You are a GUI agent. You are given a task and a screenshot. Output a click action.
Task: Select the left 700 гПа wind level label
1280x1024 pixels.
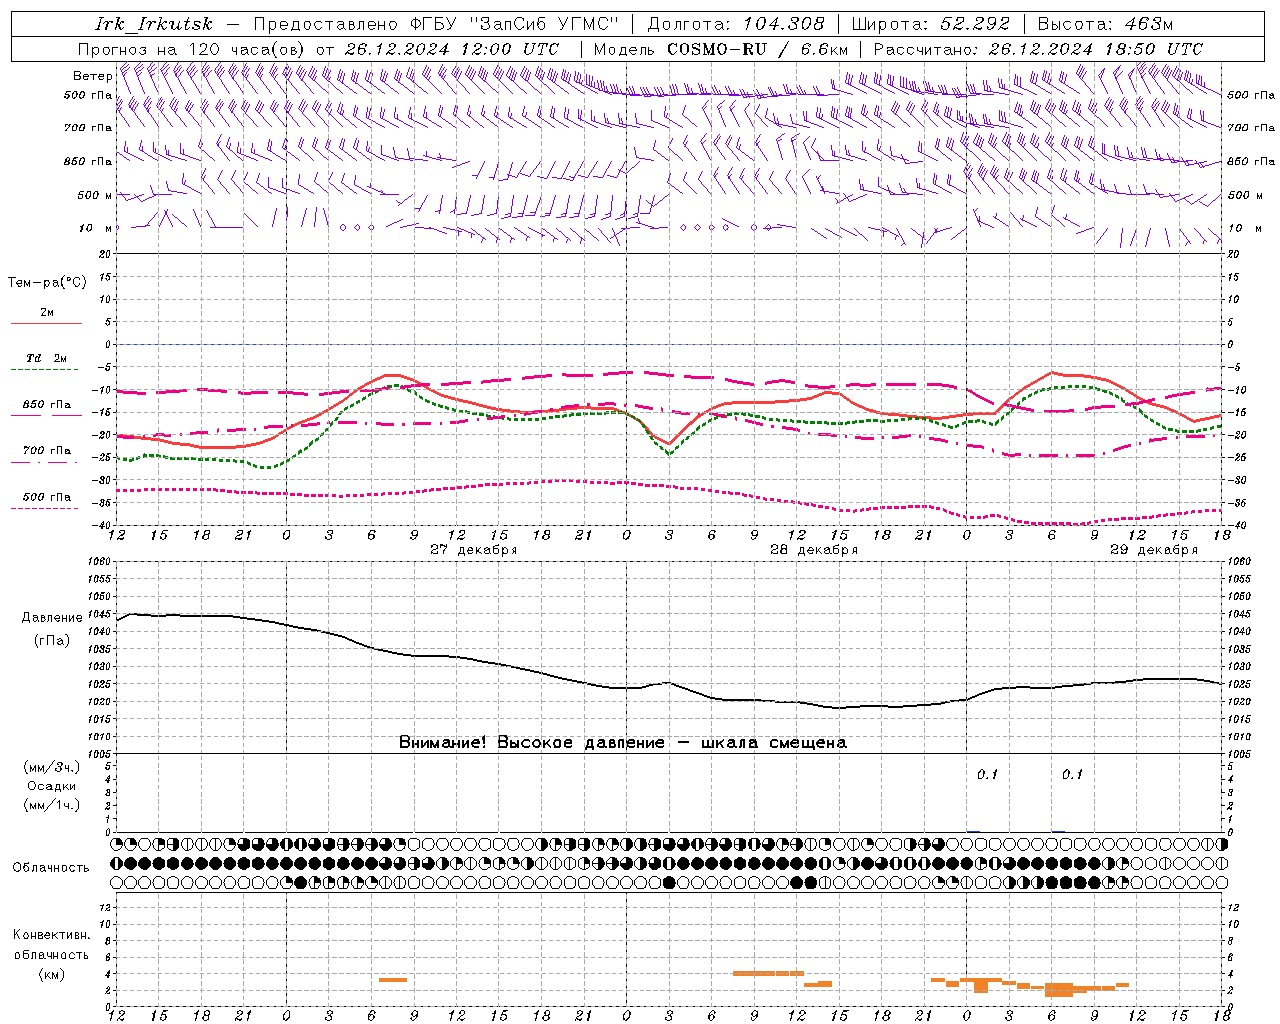tap(88, 128)
